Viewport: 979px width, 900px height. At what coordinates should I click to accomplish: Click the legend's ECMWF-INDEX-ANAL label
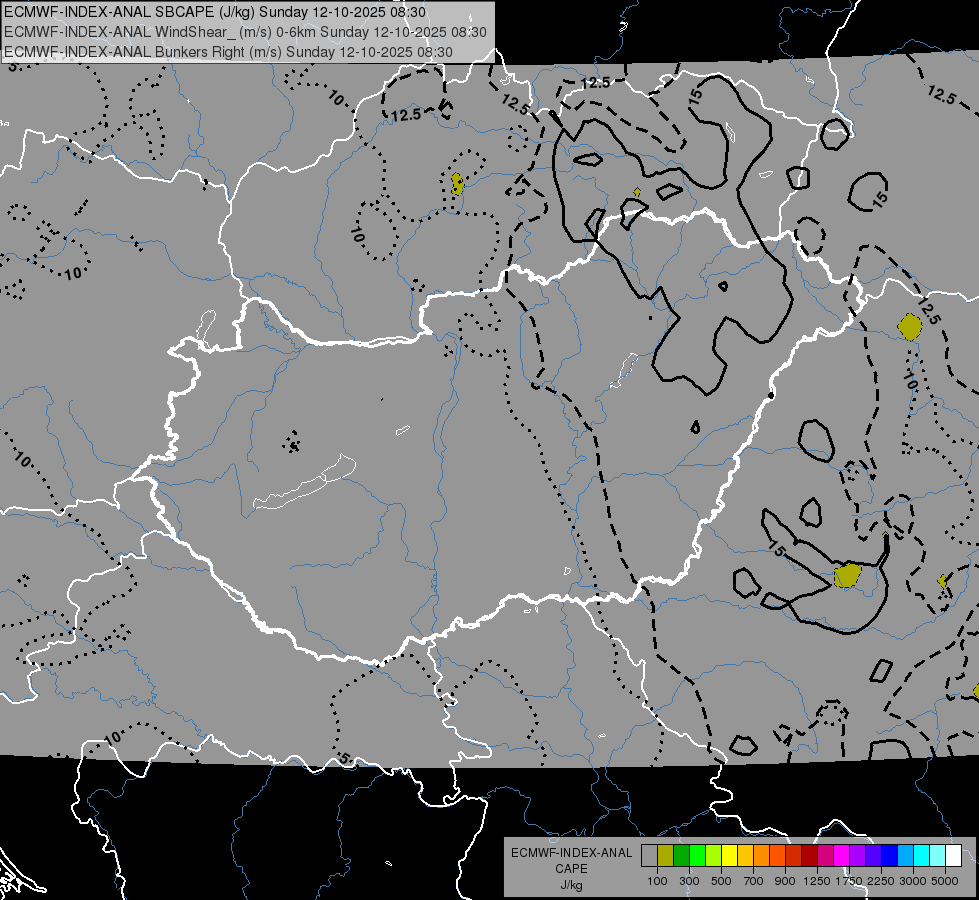tap(571, 853)
